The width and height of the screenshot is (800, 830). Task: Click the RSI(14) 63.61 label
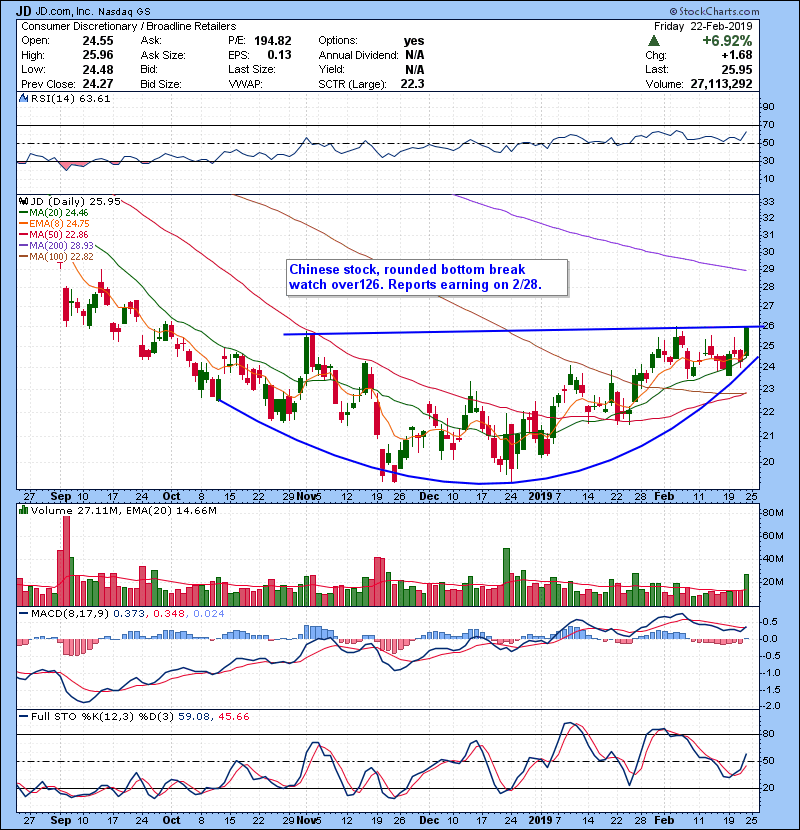[x=71, y=98]
